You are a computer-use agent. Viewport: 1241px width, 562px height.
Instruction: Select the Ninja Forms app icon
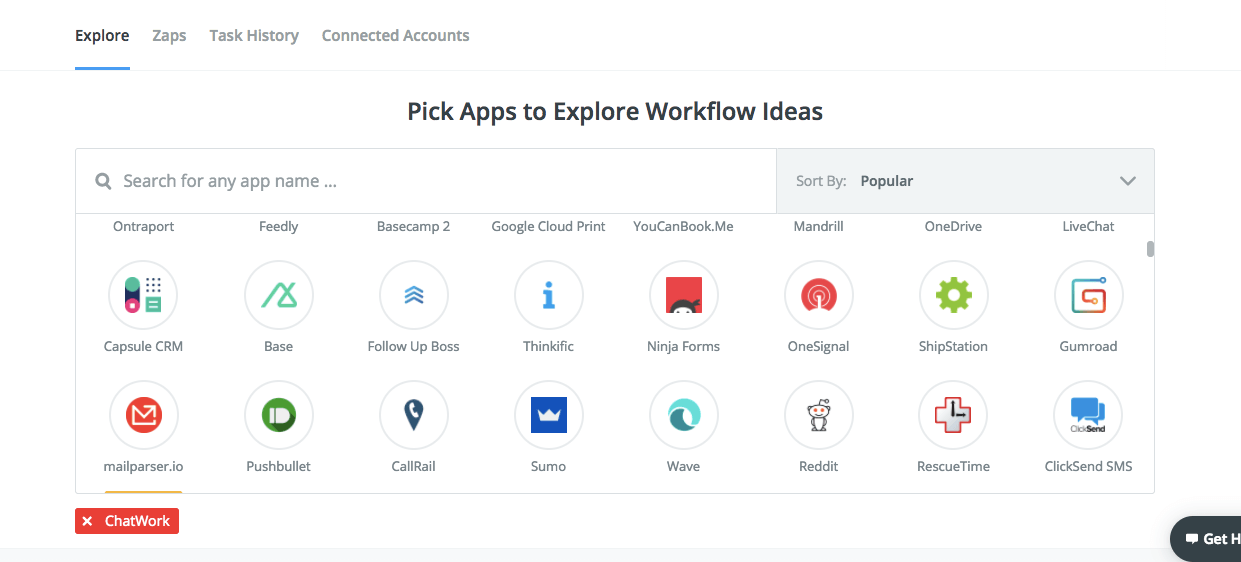click(x=684, y=295)
